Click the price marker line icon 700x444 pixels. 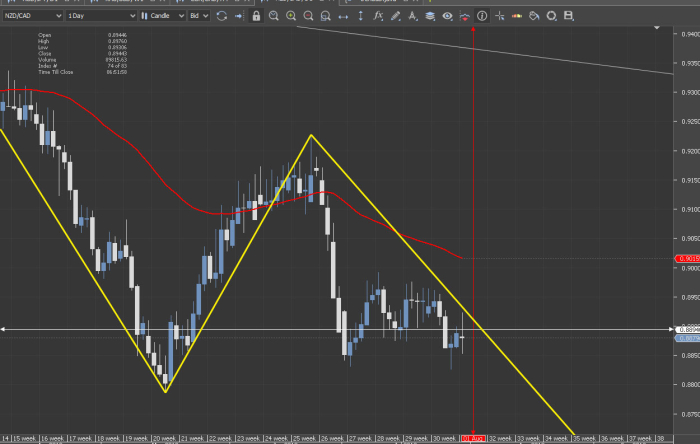[x=465, y=16]
